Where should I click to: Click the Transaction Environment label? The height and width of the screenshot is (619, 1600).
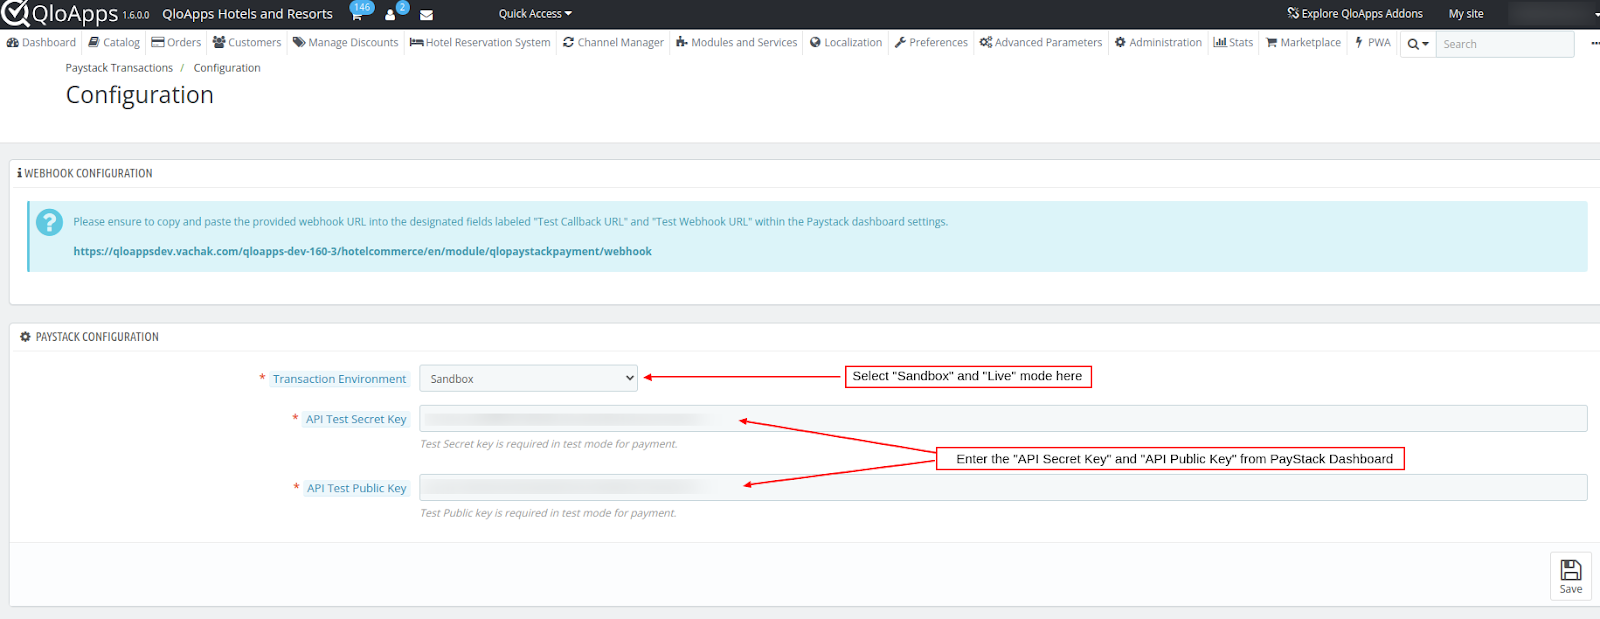coord(339,379)
